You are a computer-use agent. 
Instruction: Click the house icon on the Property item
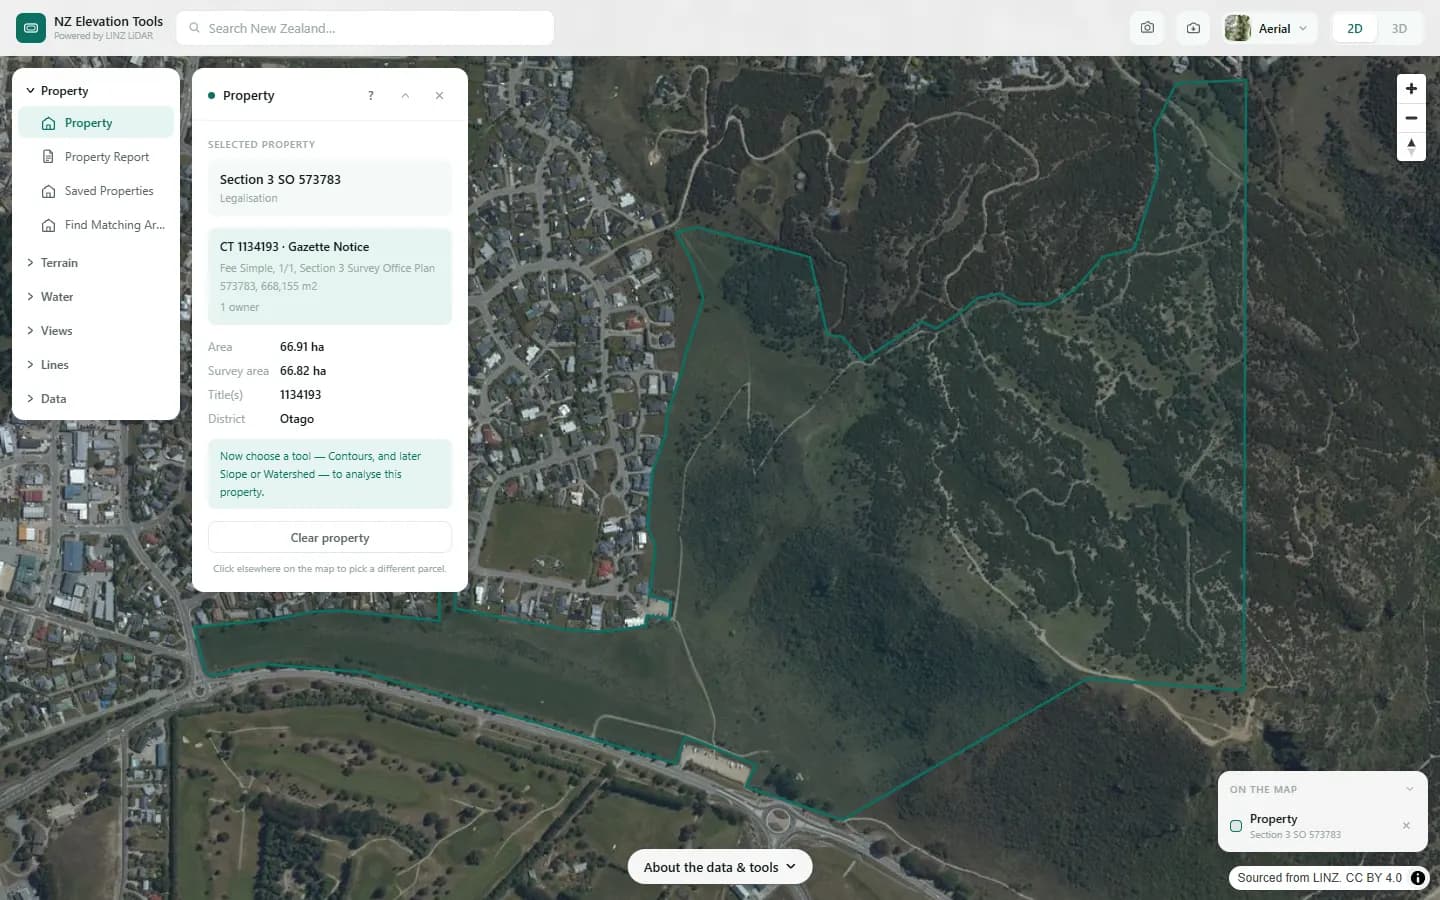(48, 123)
